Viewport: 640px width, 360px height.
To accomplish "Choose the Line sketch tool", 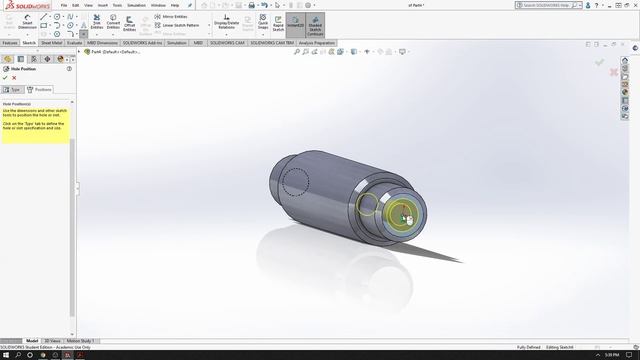I will tap(44, 17).
